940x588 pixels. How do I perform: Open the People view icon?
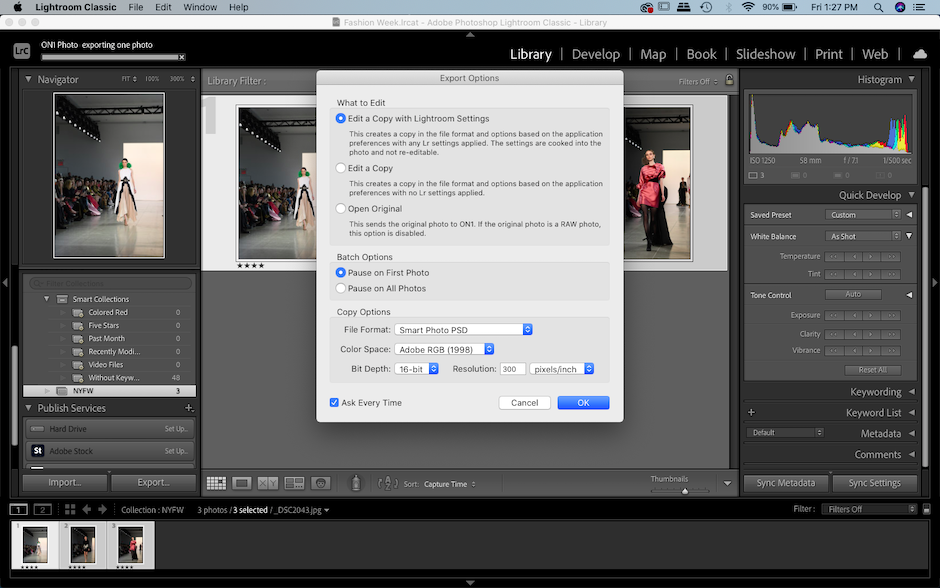coord(321,483)
